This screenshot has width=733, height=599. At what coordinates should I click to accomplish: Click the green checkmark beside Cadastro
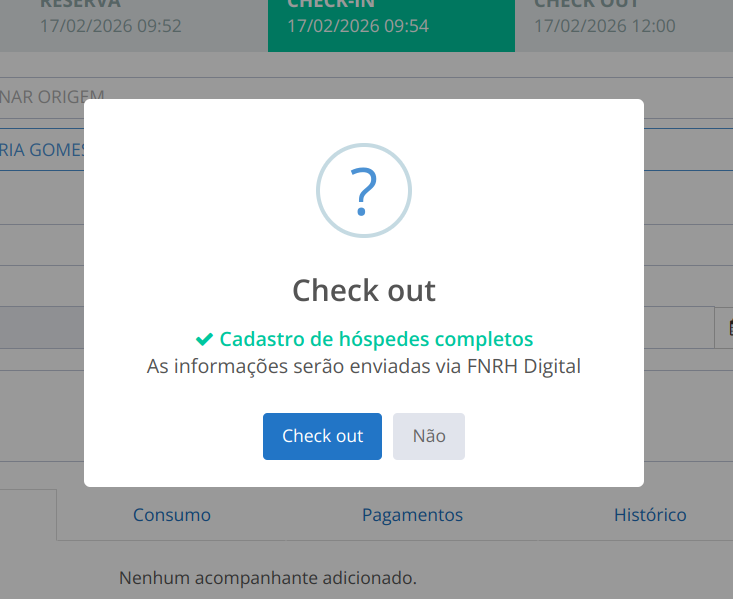[x=204, y=339]
